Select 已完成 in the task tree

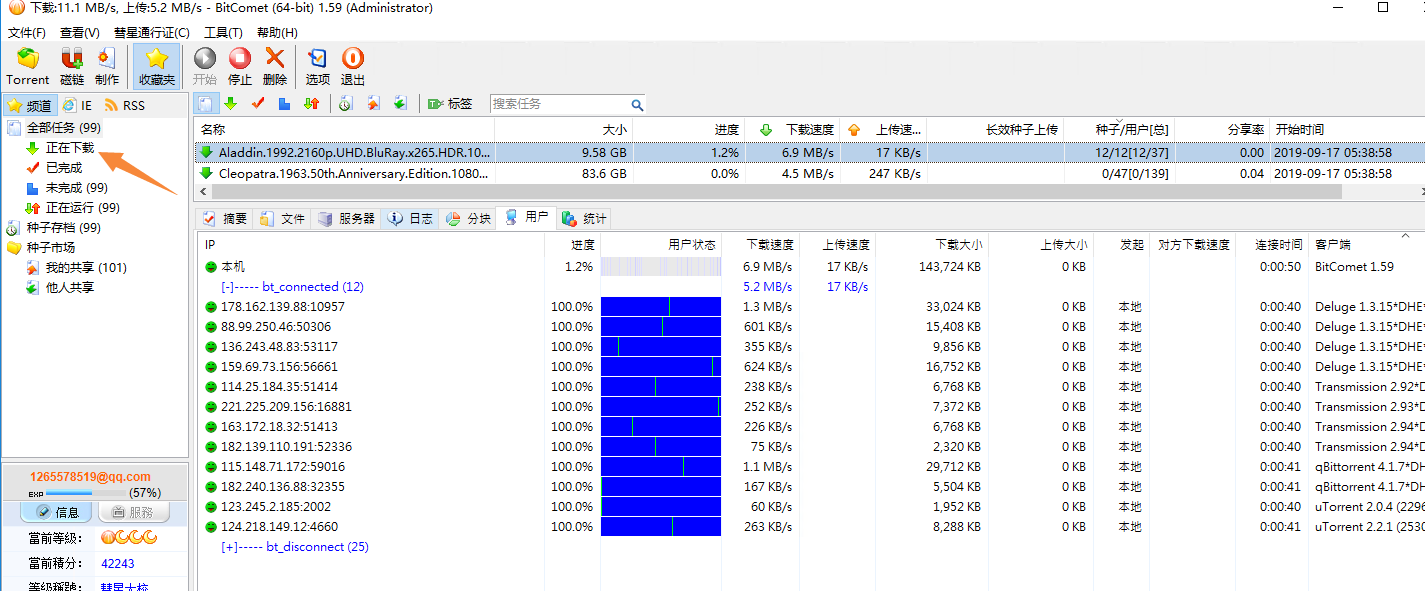[x=64, y=167]
